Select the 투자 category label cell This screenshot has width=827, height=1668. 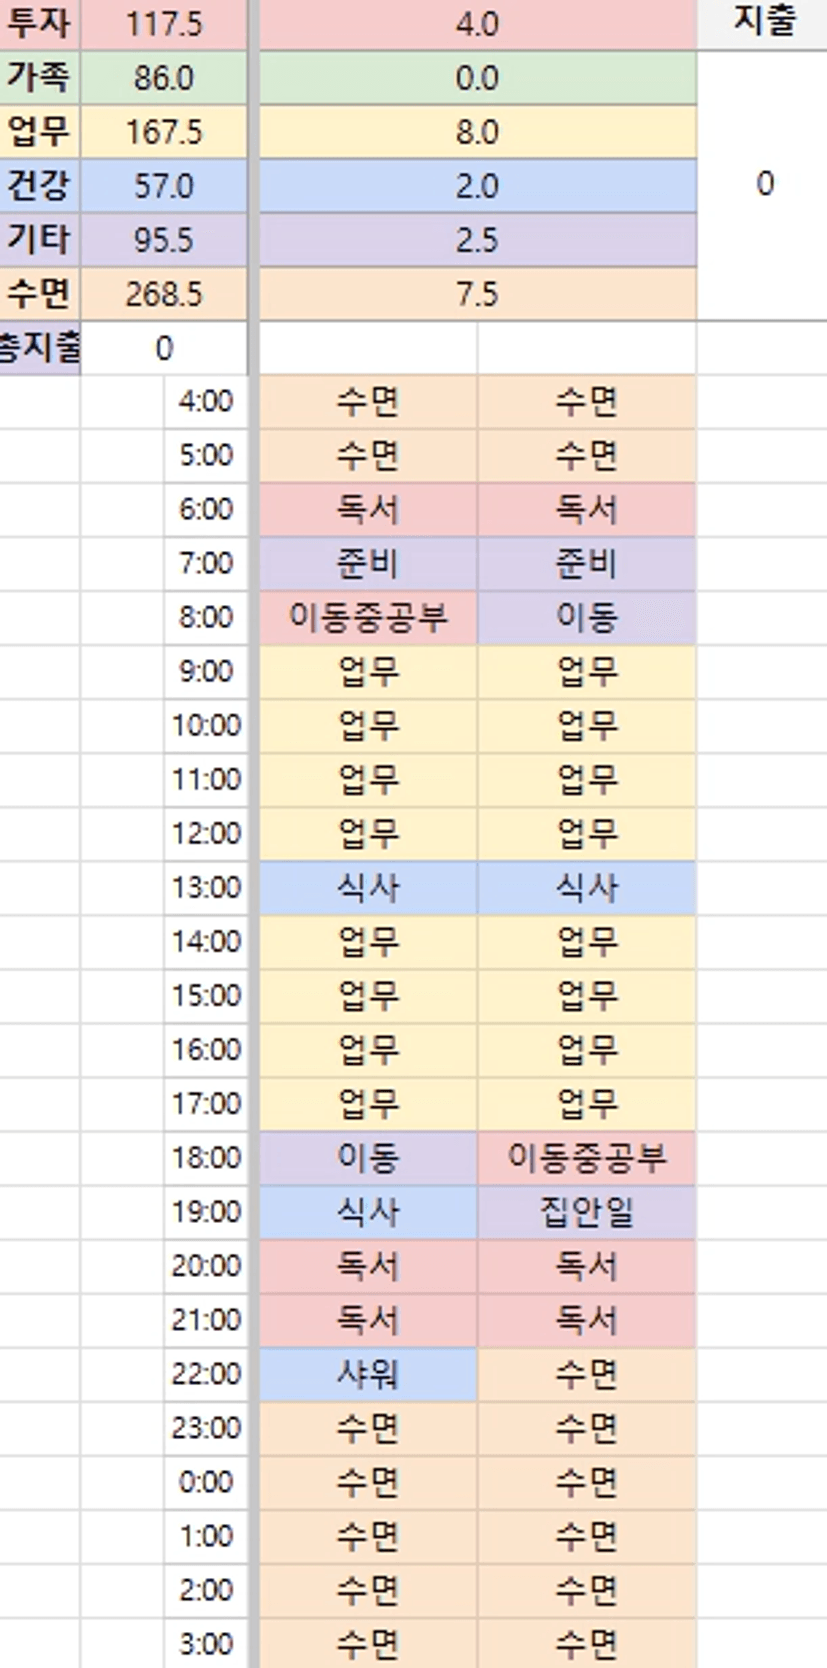(x=39, y=24)
